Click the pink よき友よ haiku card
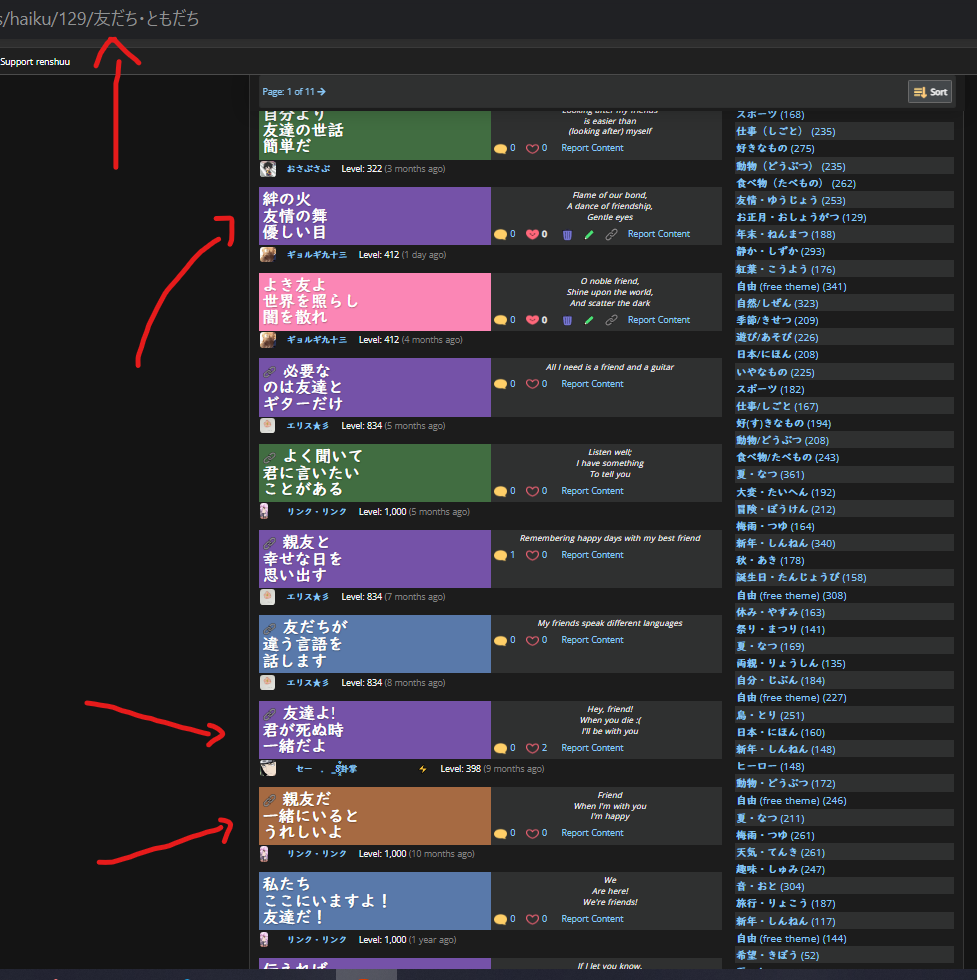The width and height of the screenshot is (977, 980). [x=374, y=301]
